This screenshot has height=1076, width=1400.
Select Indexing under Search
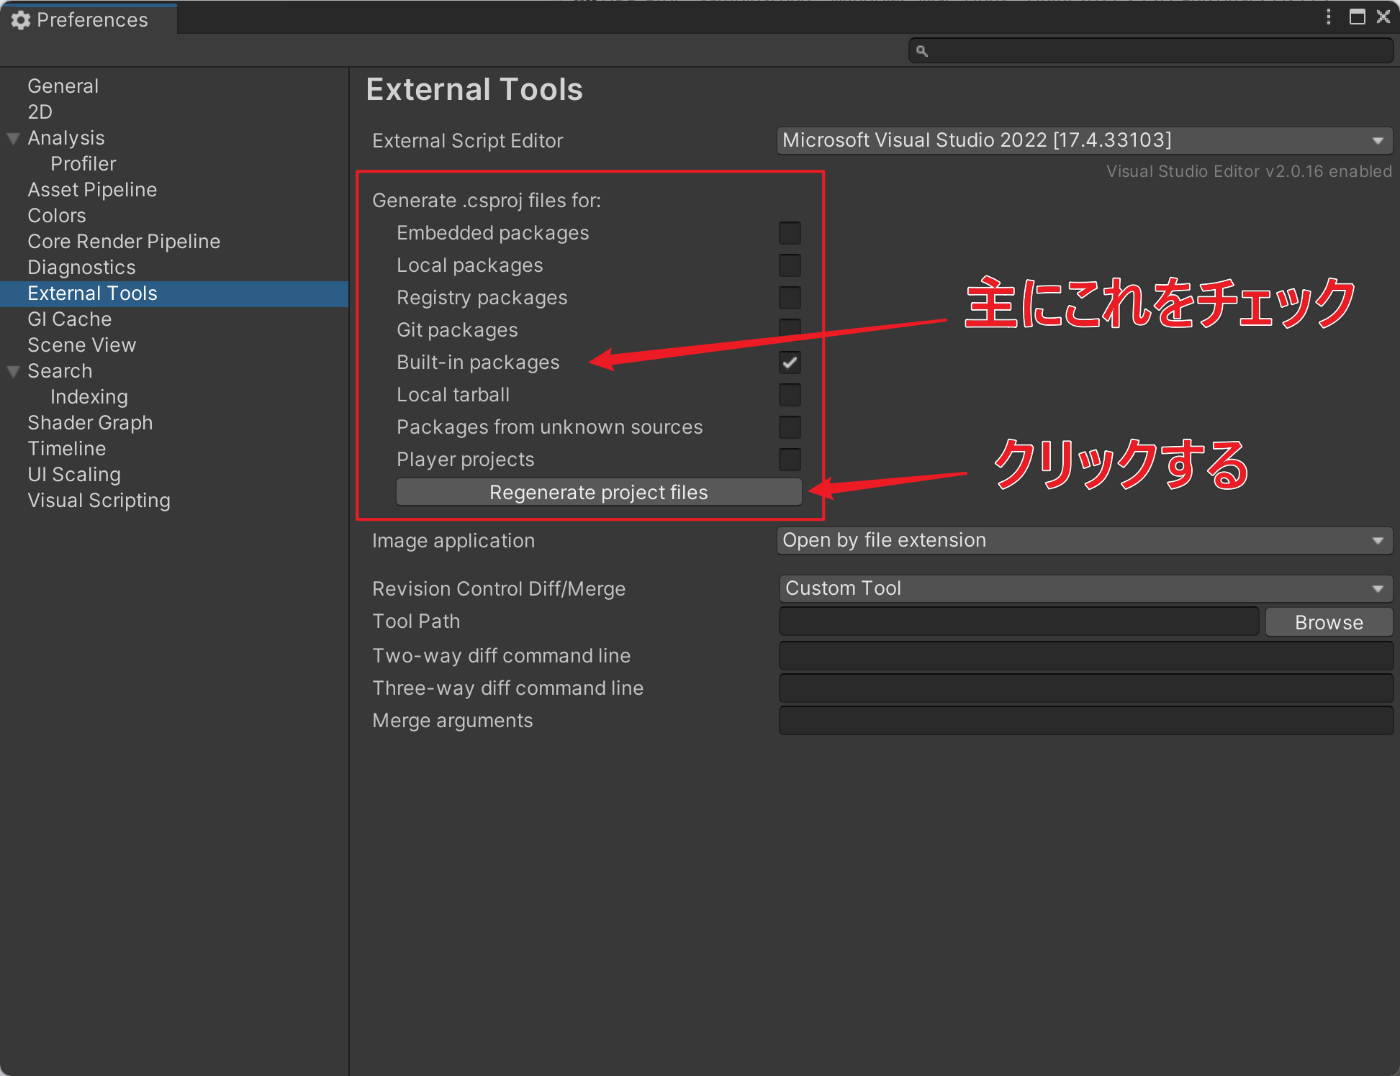[x=89, y=397]
